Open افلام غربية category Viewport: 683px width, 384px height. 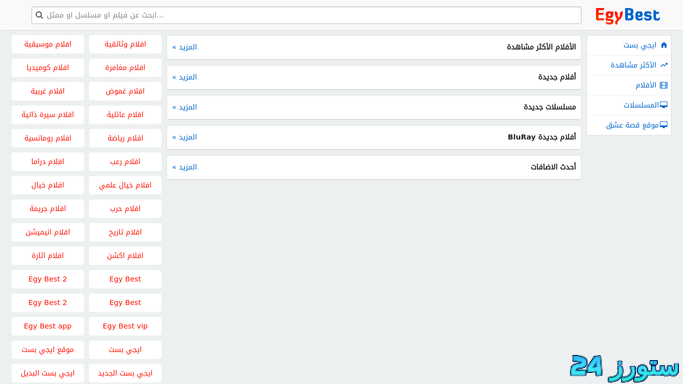coord(47,91)
